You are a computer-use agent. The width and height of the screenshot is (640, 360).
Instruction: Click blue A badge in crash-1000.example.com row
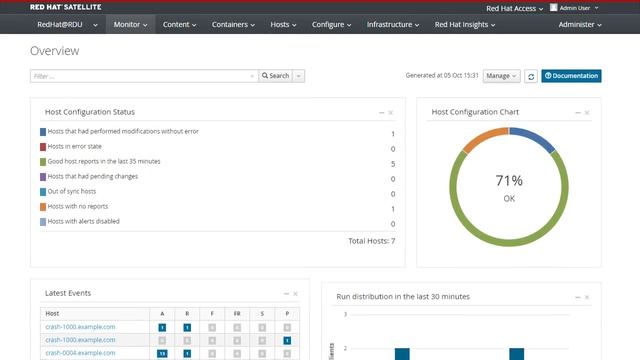click(x=162, y=327)
